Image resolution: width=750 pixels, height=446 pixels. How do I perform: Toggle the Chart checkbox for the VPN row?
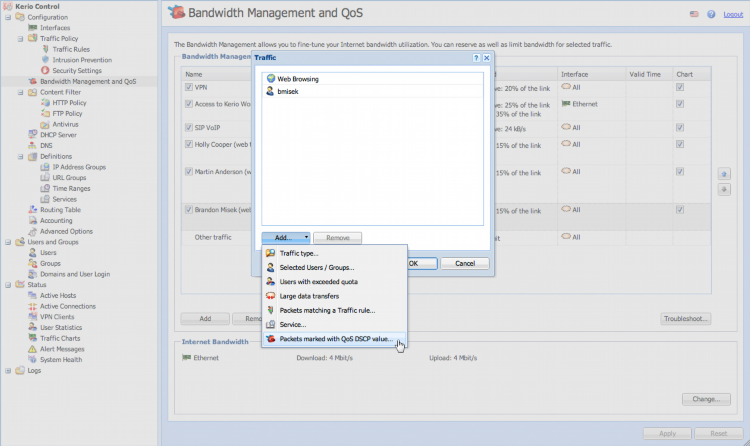(680, 87)
